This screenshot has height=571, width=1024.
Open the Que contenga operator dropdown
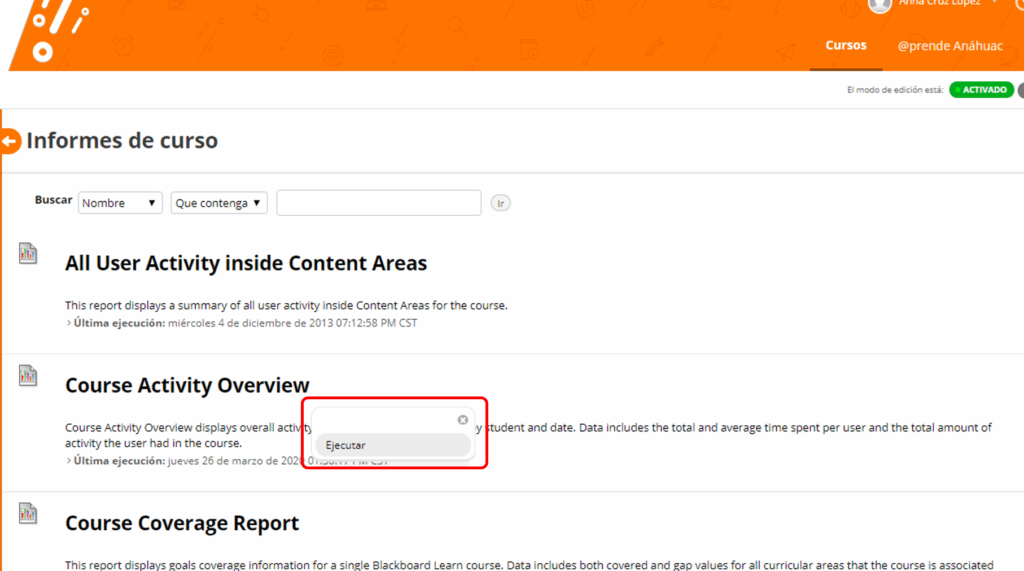219,203
